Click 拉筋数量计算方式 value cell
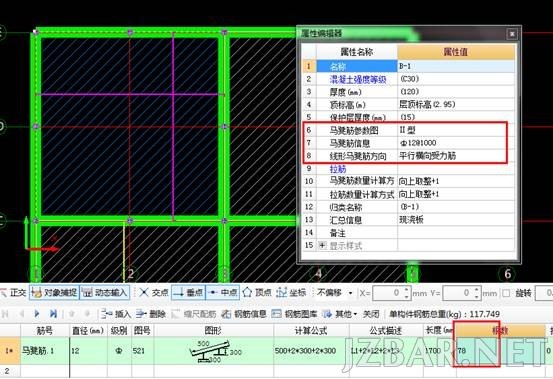The width and height of the screenshot is (553, 379). [456, 194]
